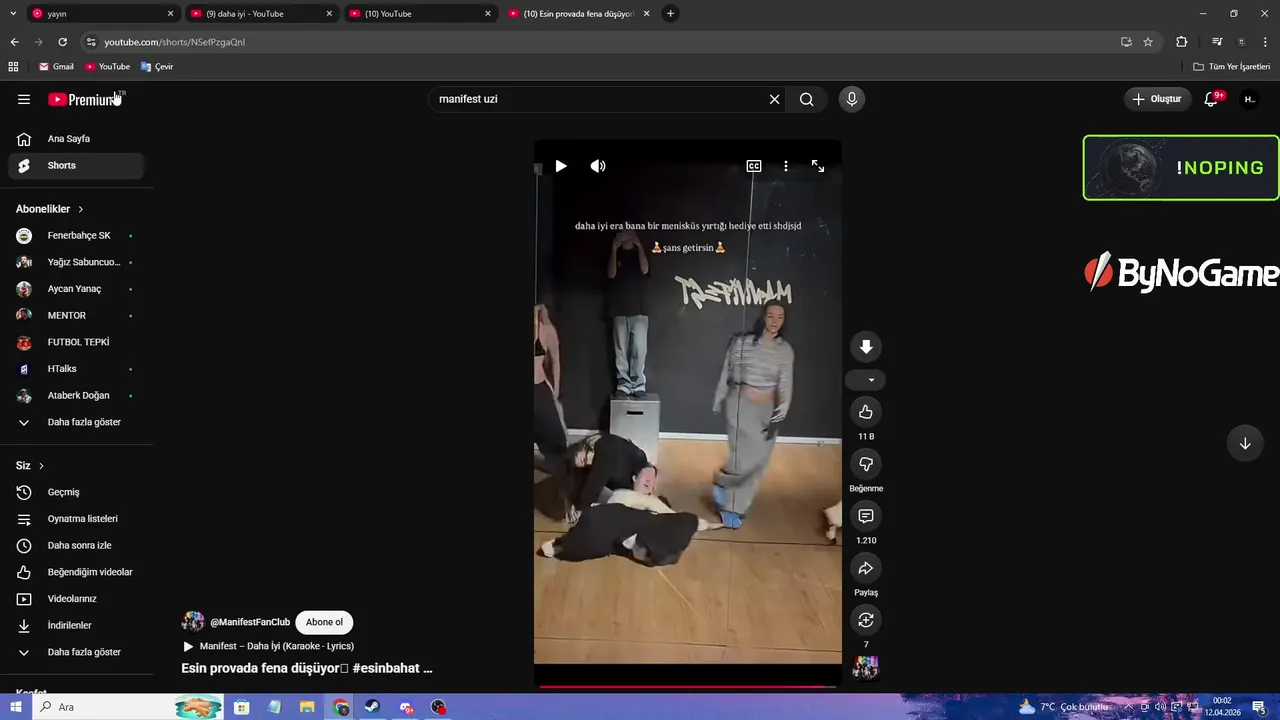Viewport: 1280px width, 720px height.
Task: Open the tab search dropdown arrow
Action: click(x=11, y=14)
